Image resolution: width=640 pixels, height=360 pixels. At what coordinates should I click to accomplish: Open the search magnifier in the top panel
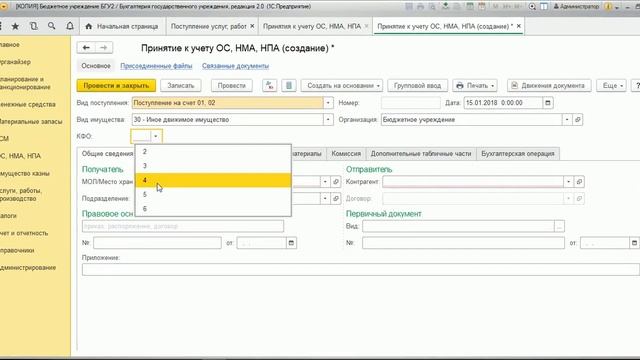51,26
